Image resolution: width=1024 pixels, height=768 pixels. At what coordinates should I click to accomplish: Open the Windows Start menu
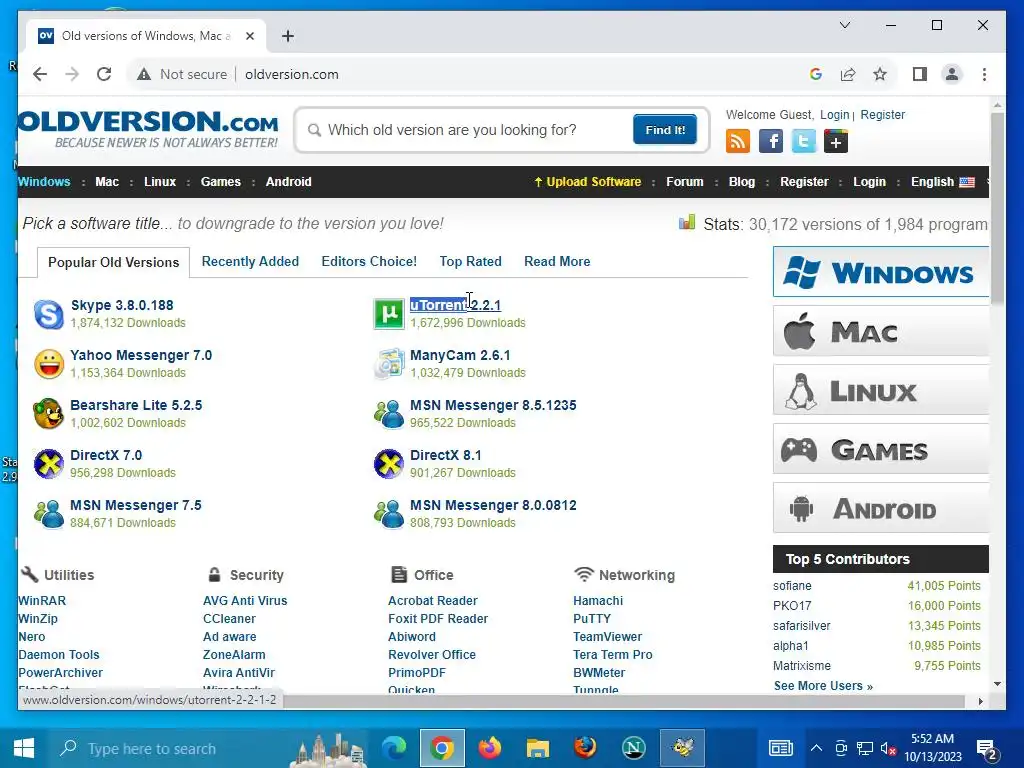[24, 748]
